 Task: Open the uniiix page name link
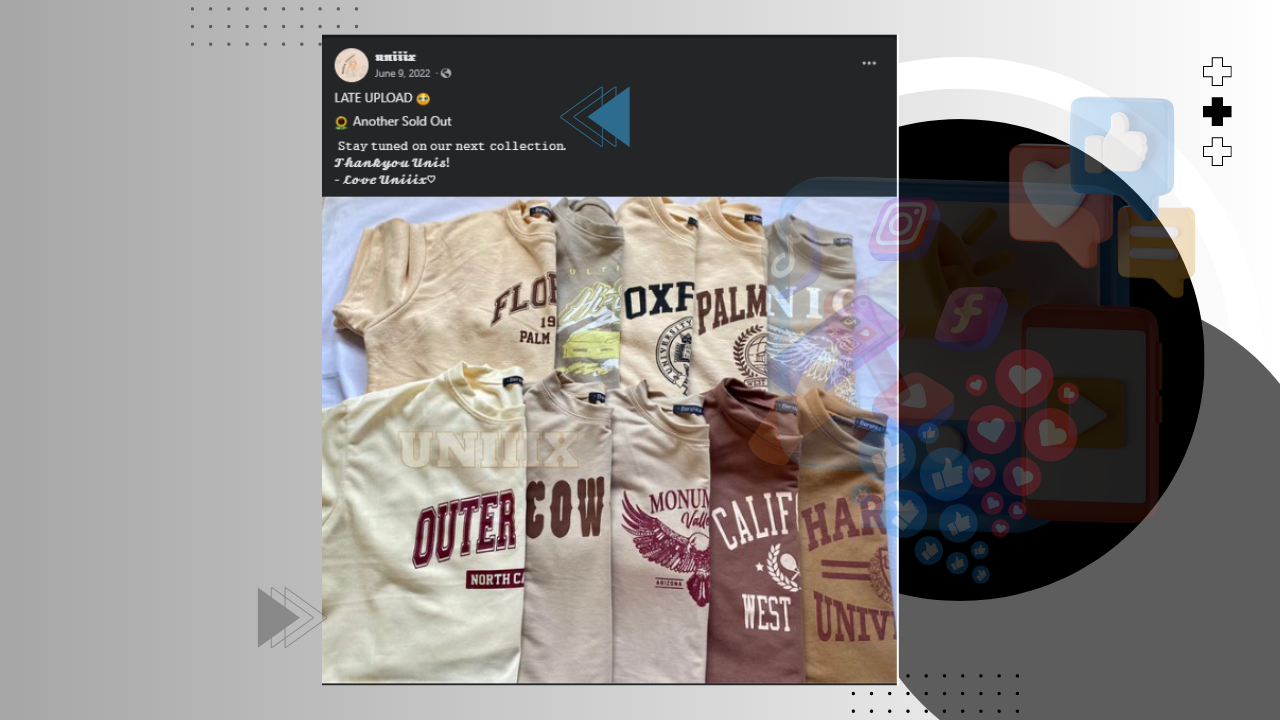pos(395,57)
